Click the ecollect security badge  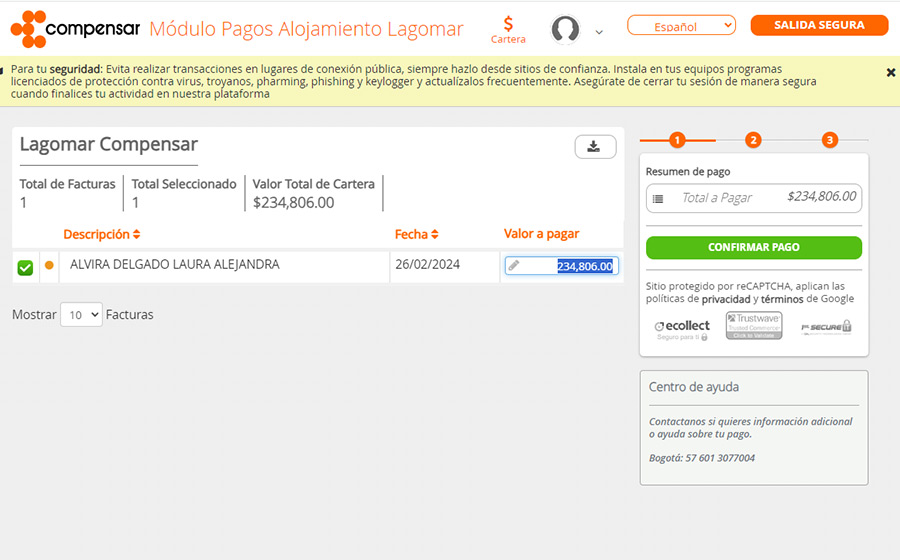(682, 327)
